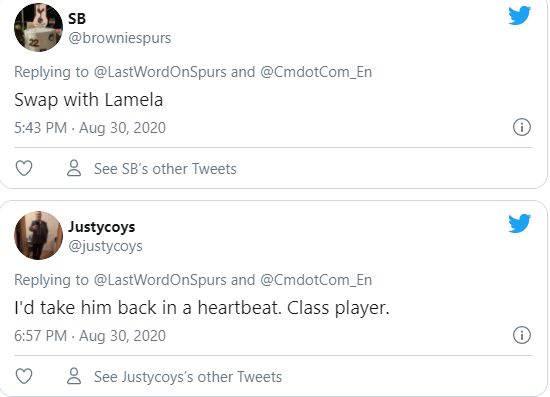This screenshot has height=397, width=550.
Task: Click the Justycoys display name
Action: coord(102,227)
